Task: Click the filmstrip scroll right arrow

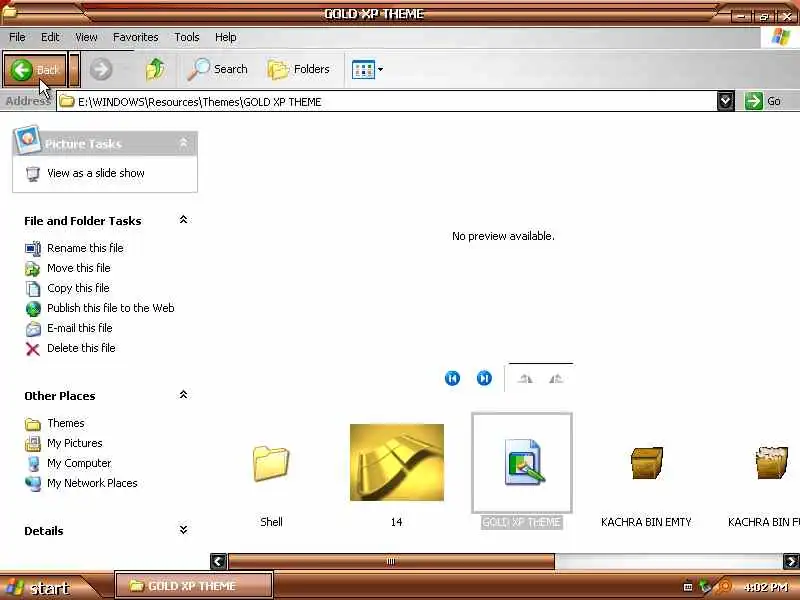Action: [791, 562]
